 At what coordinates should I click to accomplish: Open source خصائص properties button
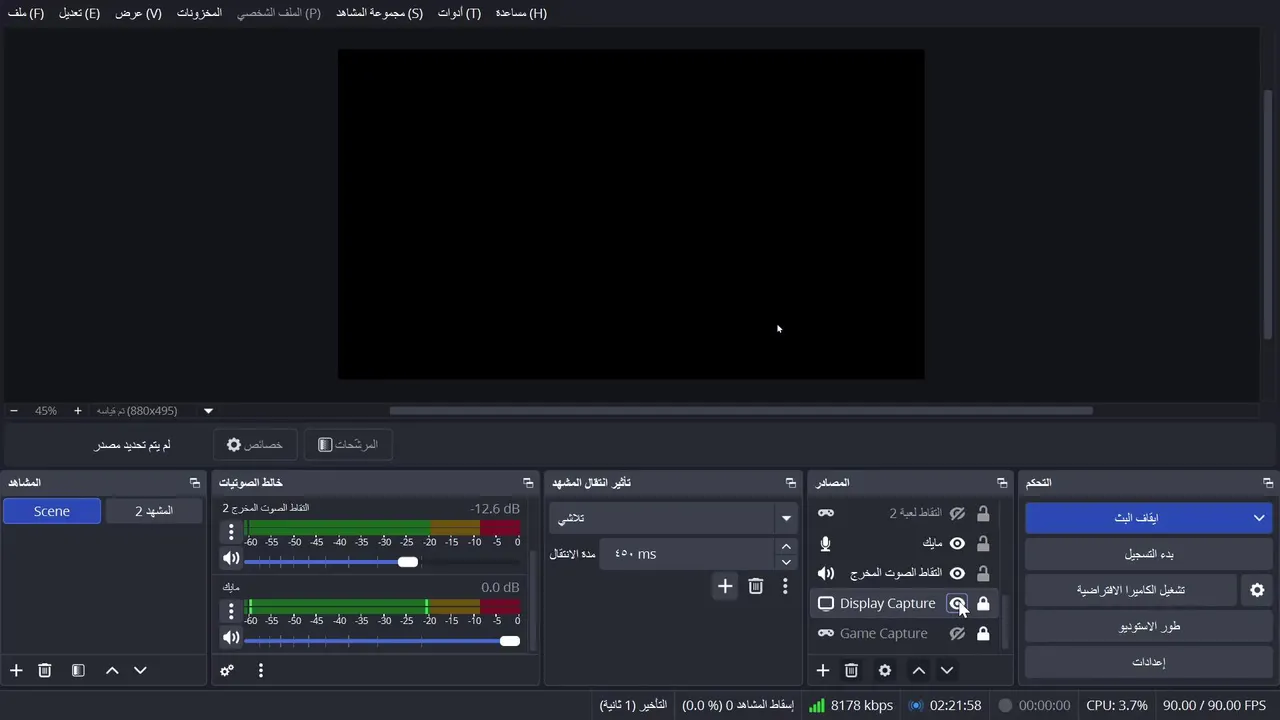(254, 445)
